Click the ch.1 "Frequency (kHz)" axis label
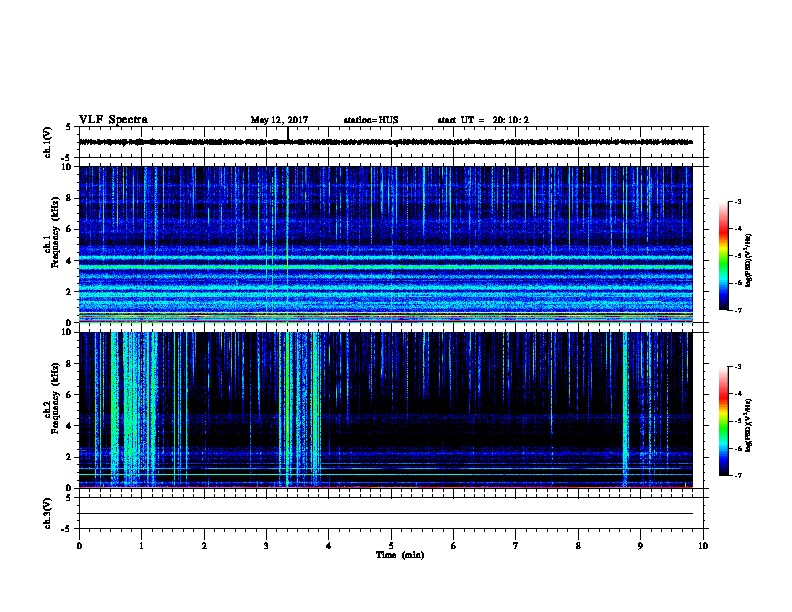Viewport: 792px width, 612px height. (55, 233)
